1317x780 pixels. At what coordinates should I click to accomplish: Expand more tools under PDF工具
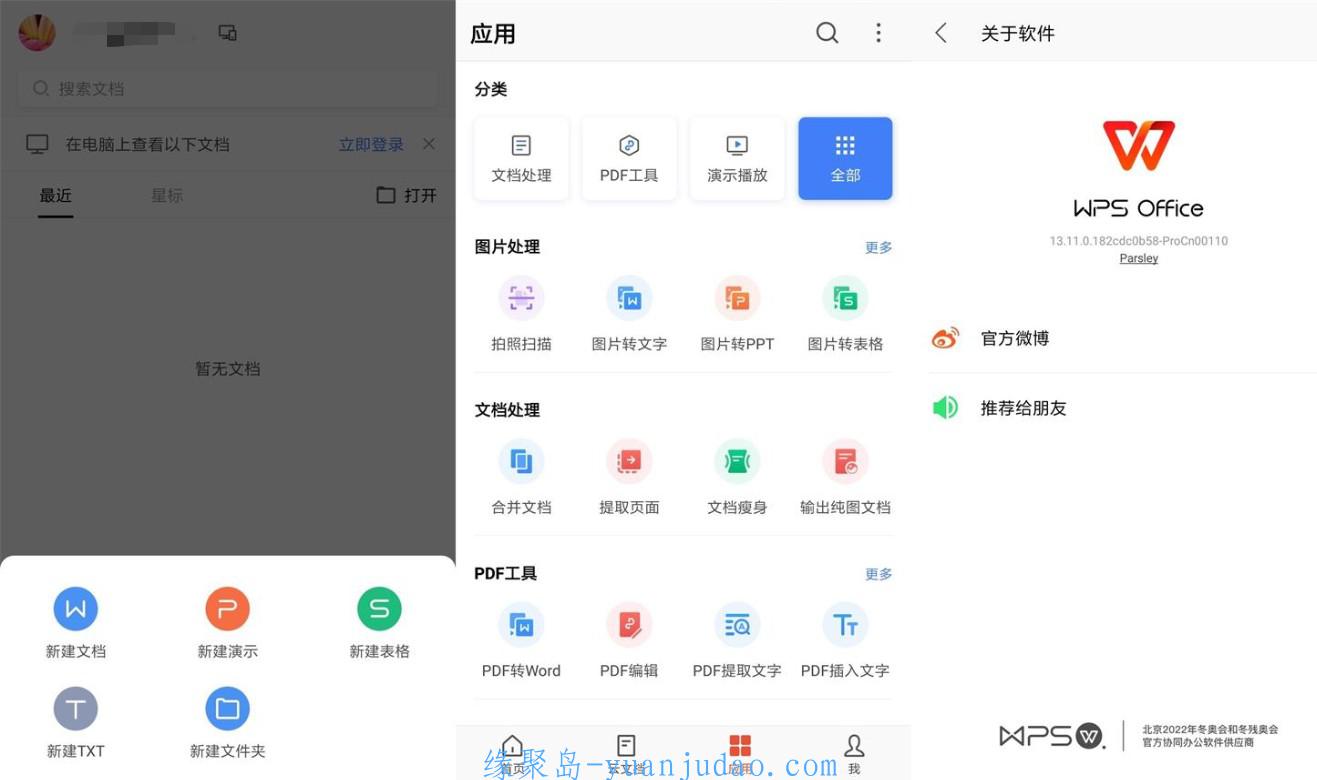pyautogui.click(x=878, y=575)
